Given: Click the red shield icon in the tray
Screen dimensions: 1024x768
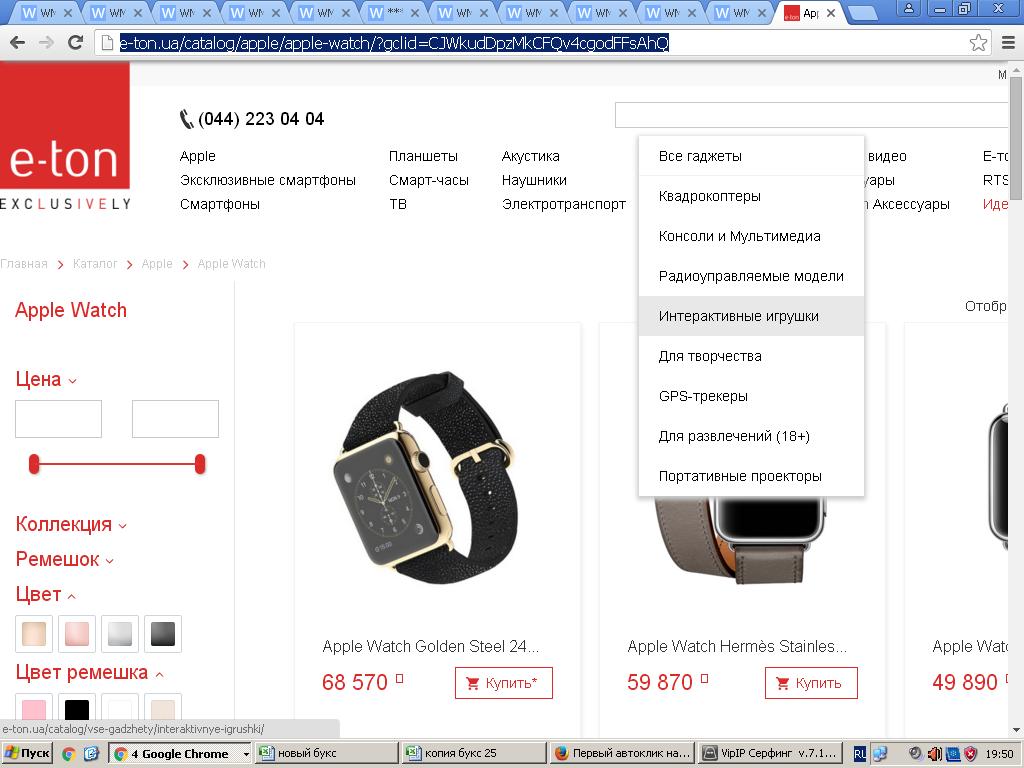Looking at the screenshot, I should pos(971,754).
